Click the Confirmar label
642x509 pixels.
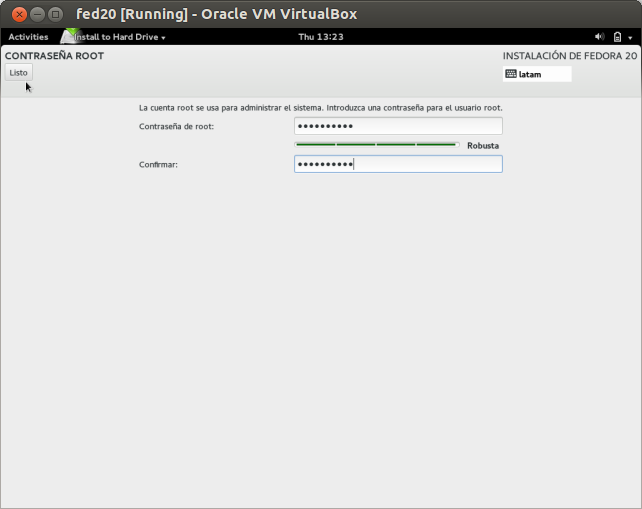pos(158,165)
